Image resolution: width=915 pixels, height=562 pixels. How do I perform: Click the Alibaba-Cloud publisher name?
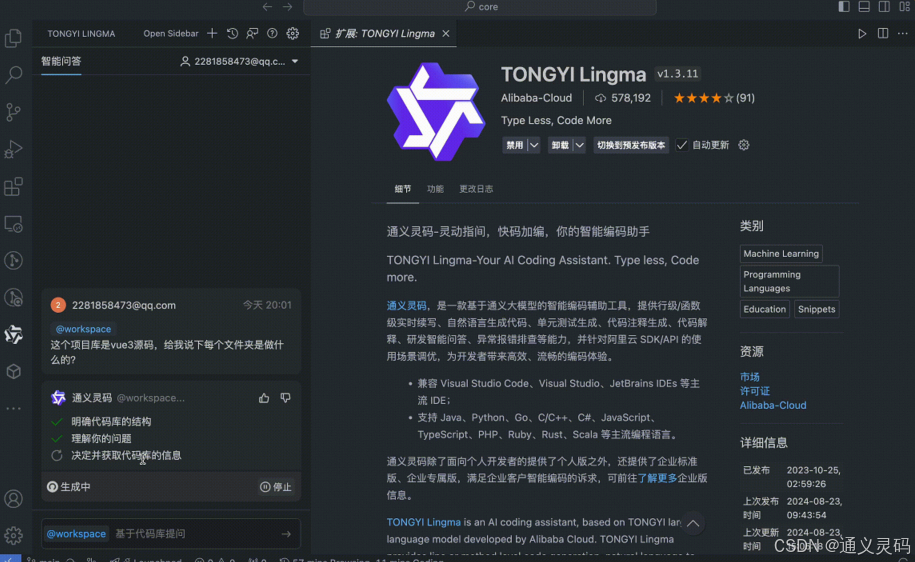(x=536, y=98)
